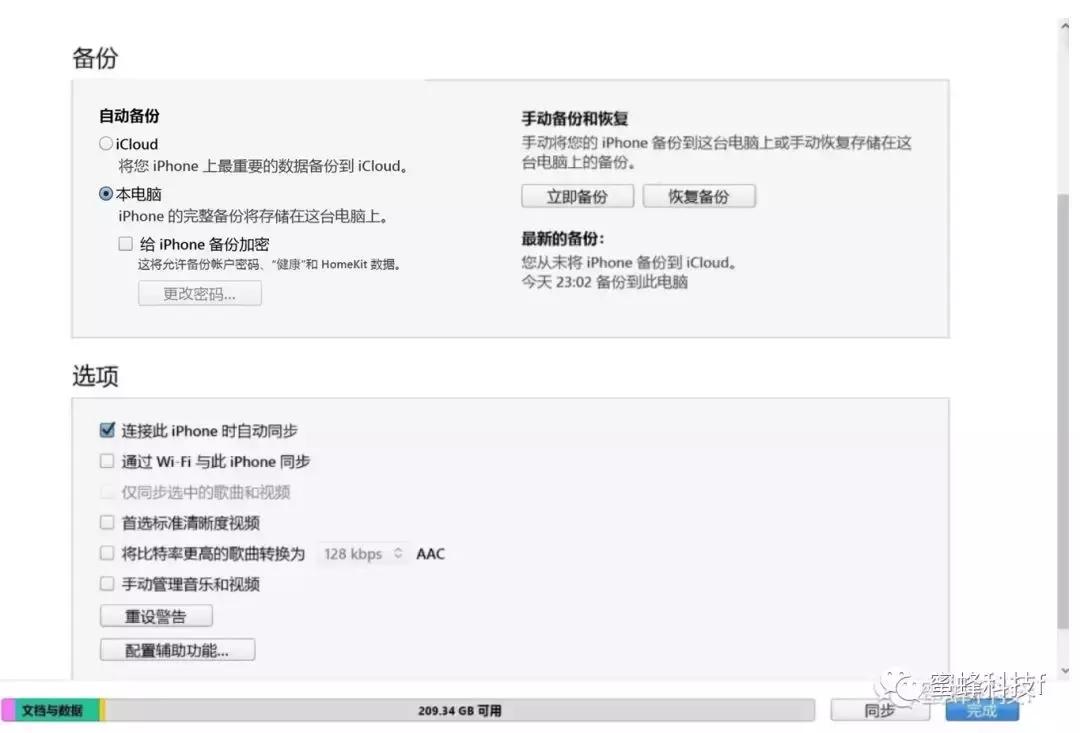
Task: Open the 128 kbps bitrate dropdown
Action: click(x=362, y=554)
